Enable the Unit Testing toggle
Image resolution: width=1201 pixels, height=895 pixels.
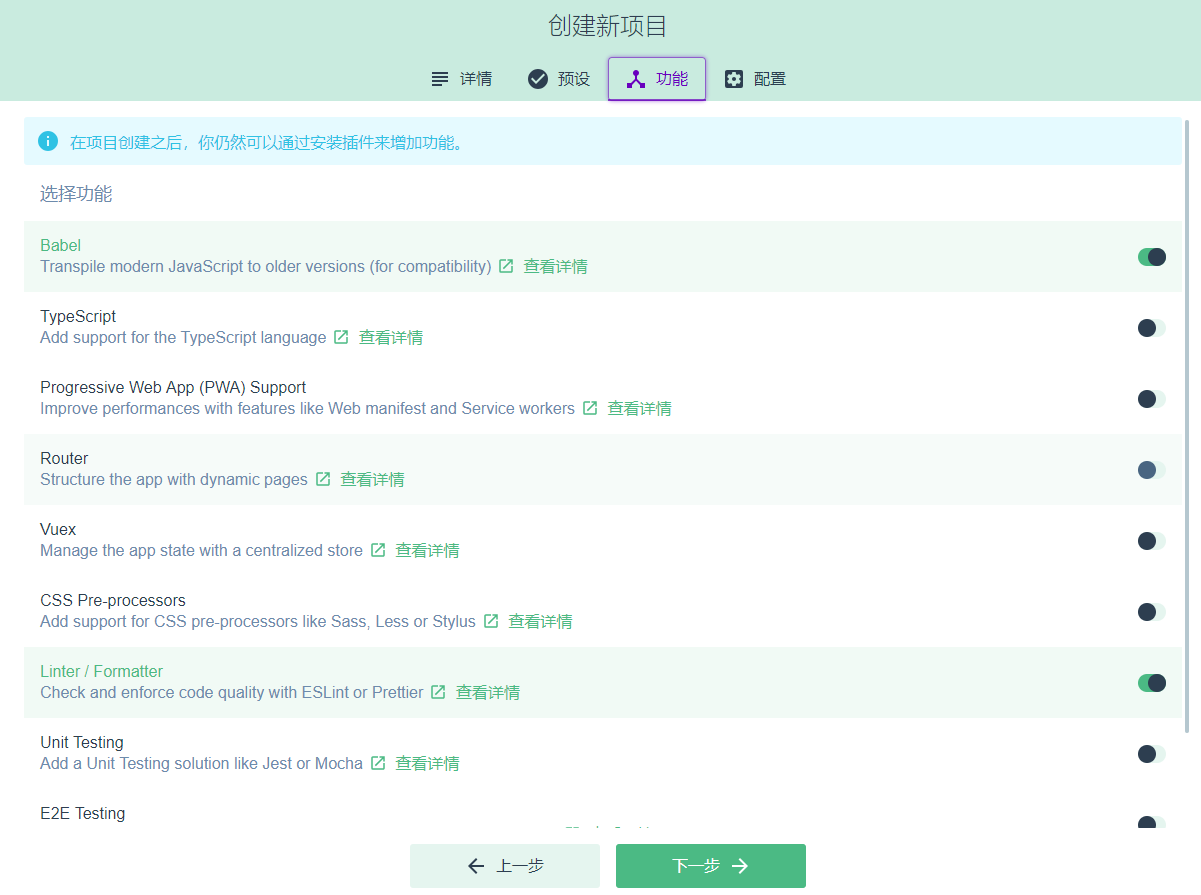click(x=1152, y=754)
